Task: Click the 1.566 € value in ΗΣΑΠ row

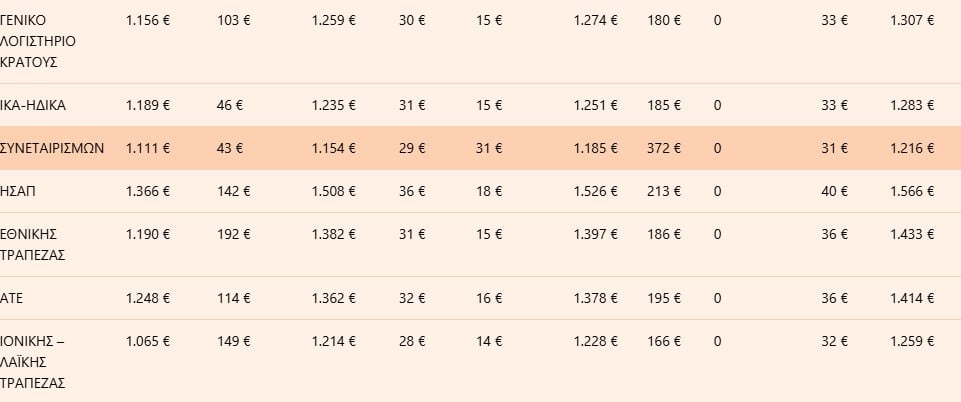Action: 912,191
